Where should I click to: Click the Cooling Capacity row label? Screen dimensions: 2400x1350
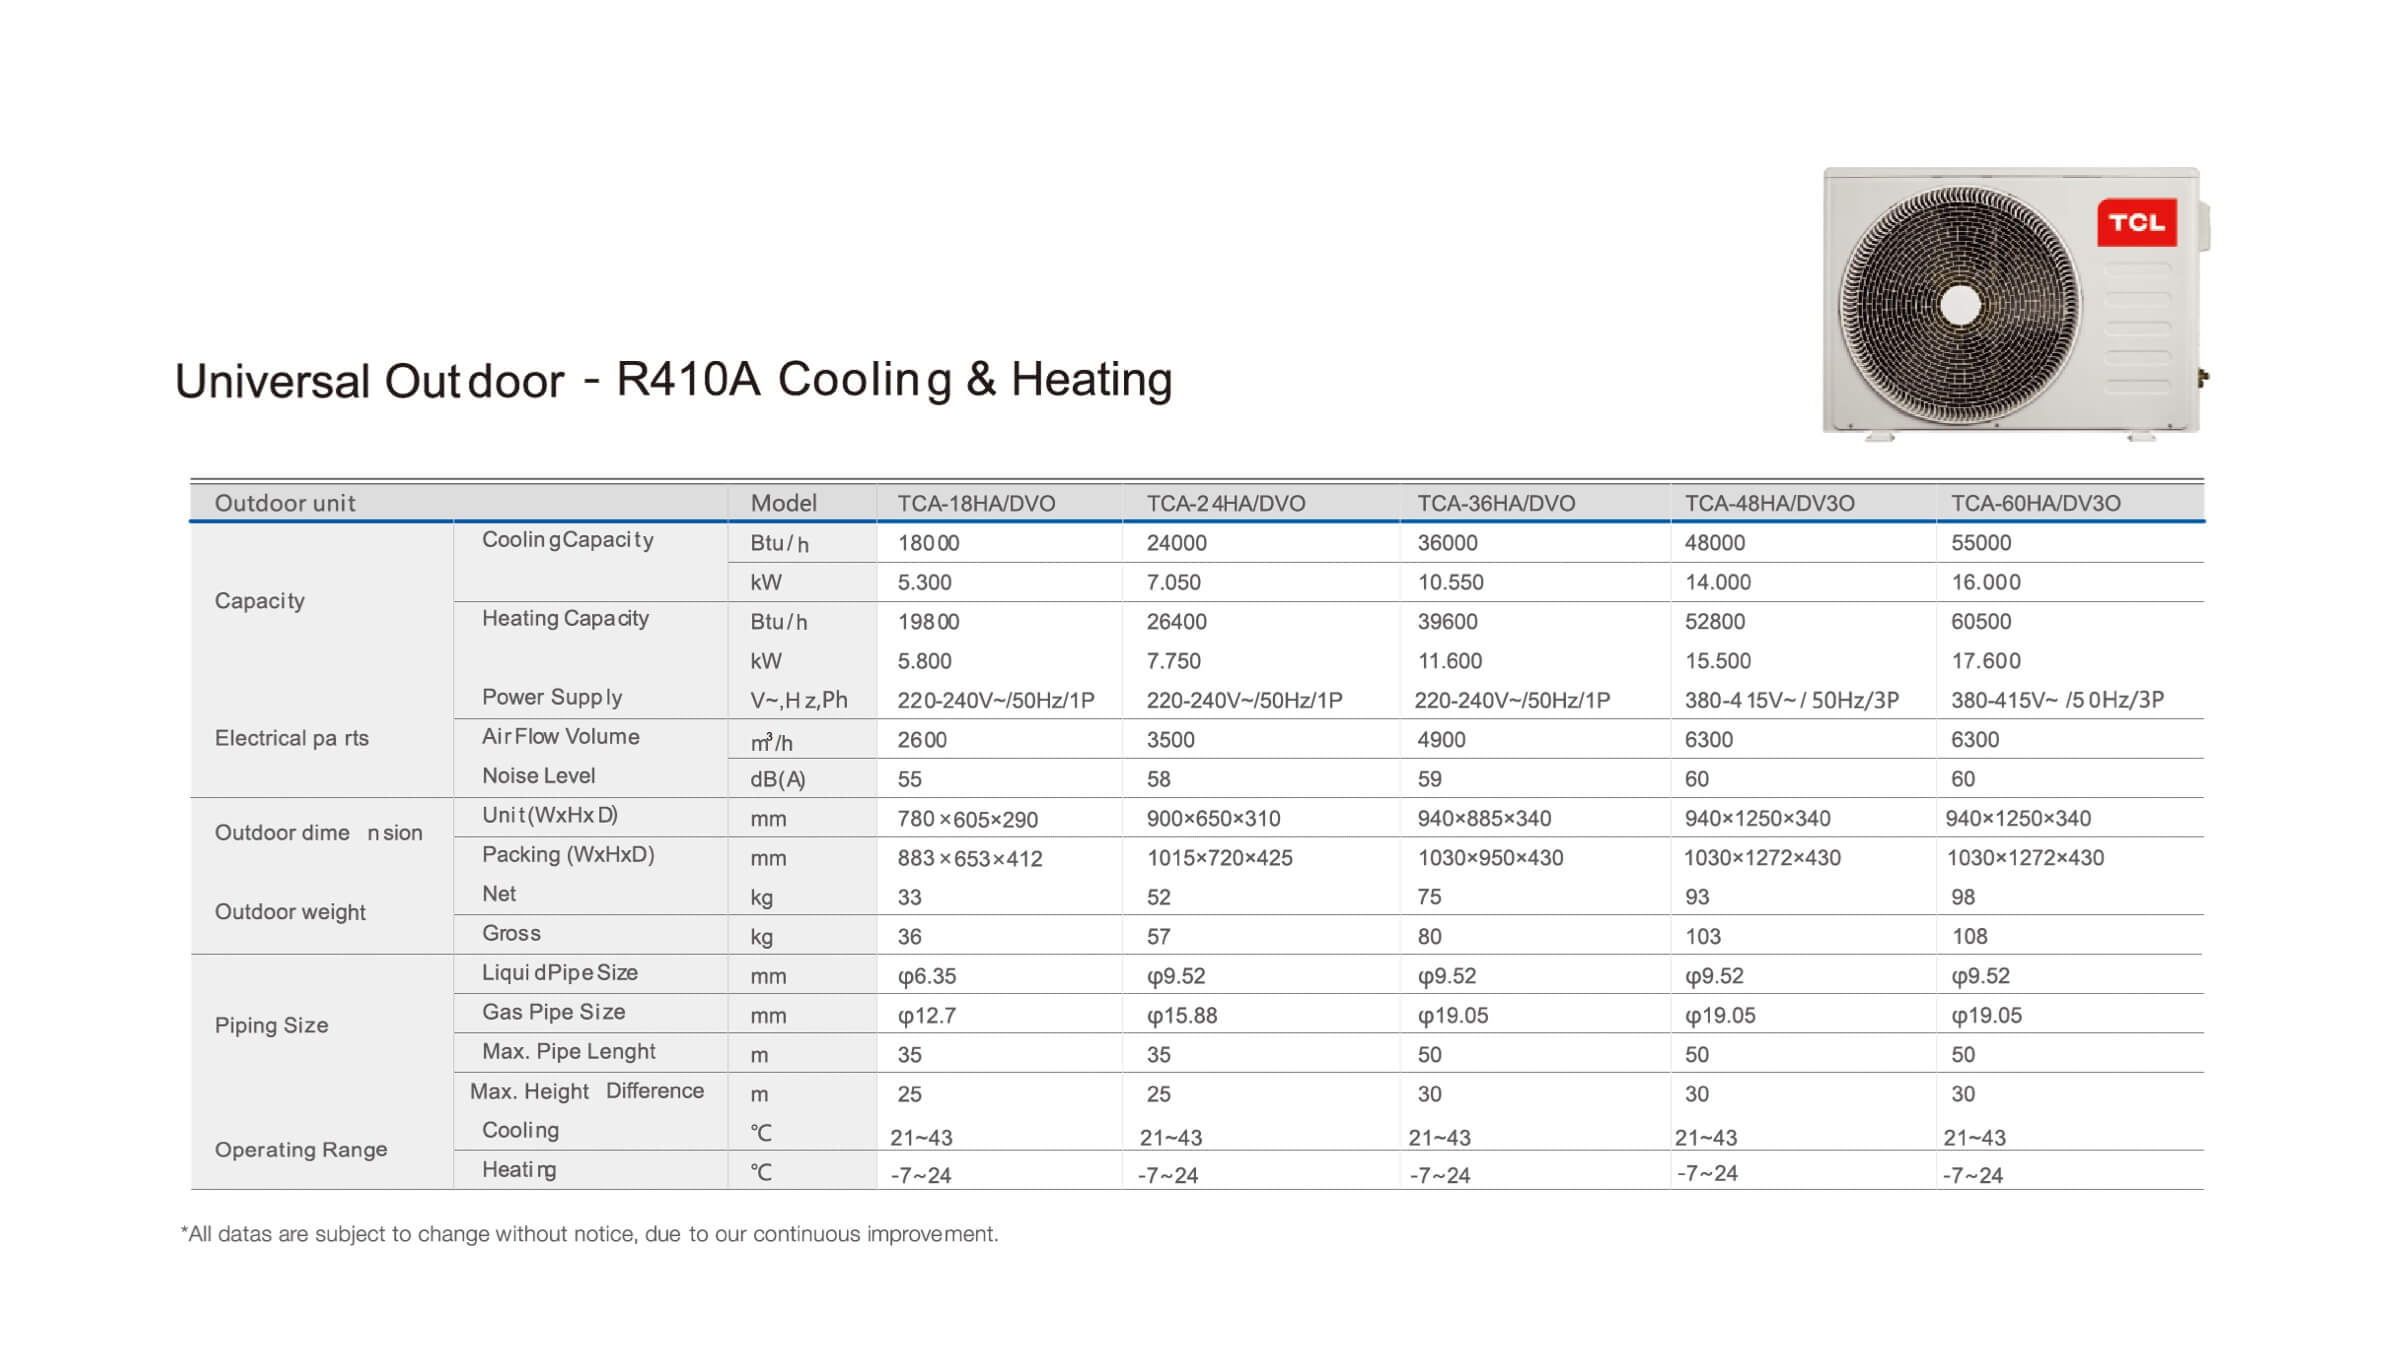click(x=567, y=540)
